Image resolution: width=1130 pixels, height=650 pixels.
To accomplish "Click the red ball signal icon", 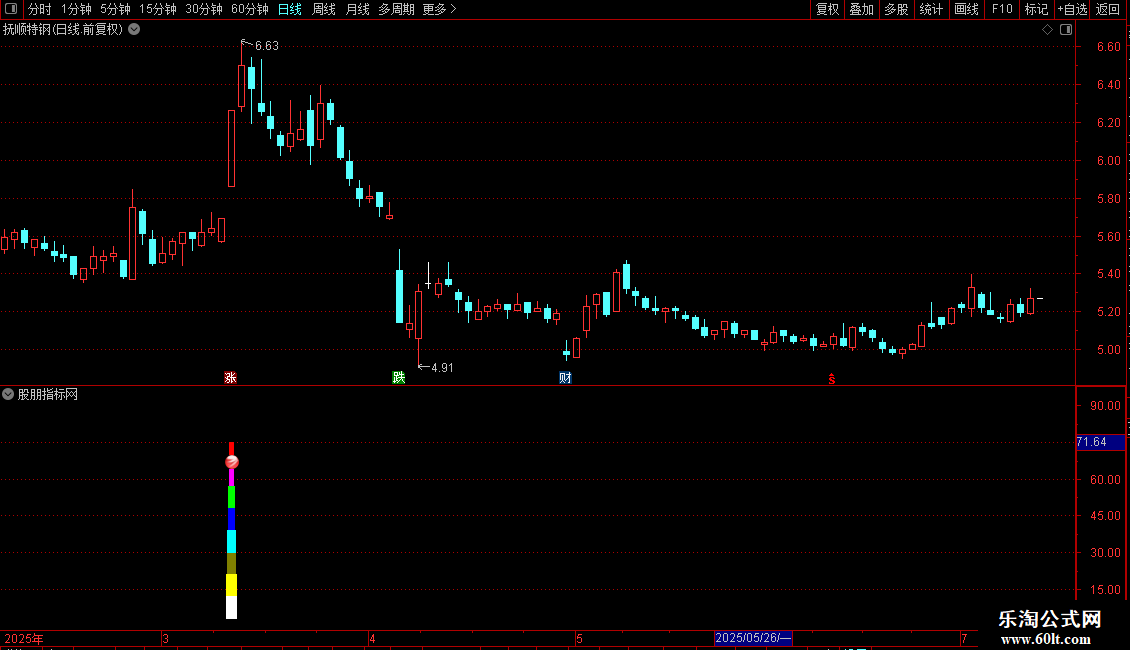I will tap(232, 462).
